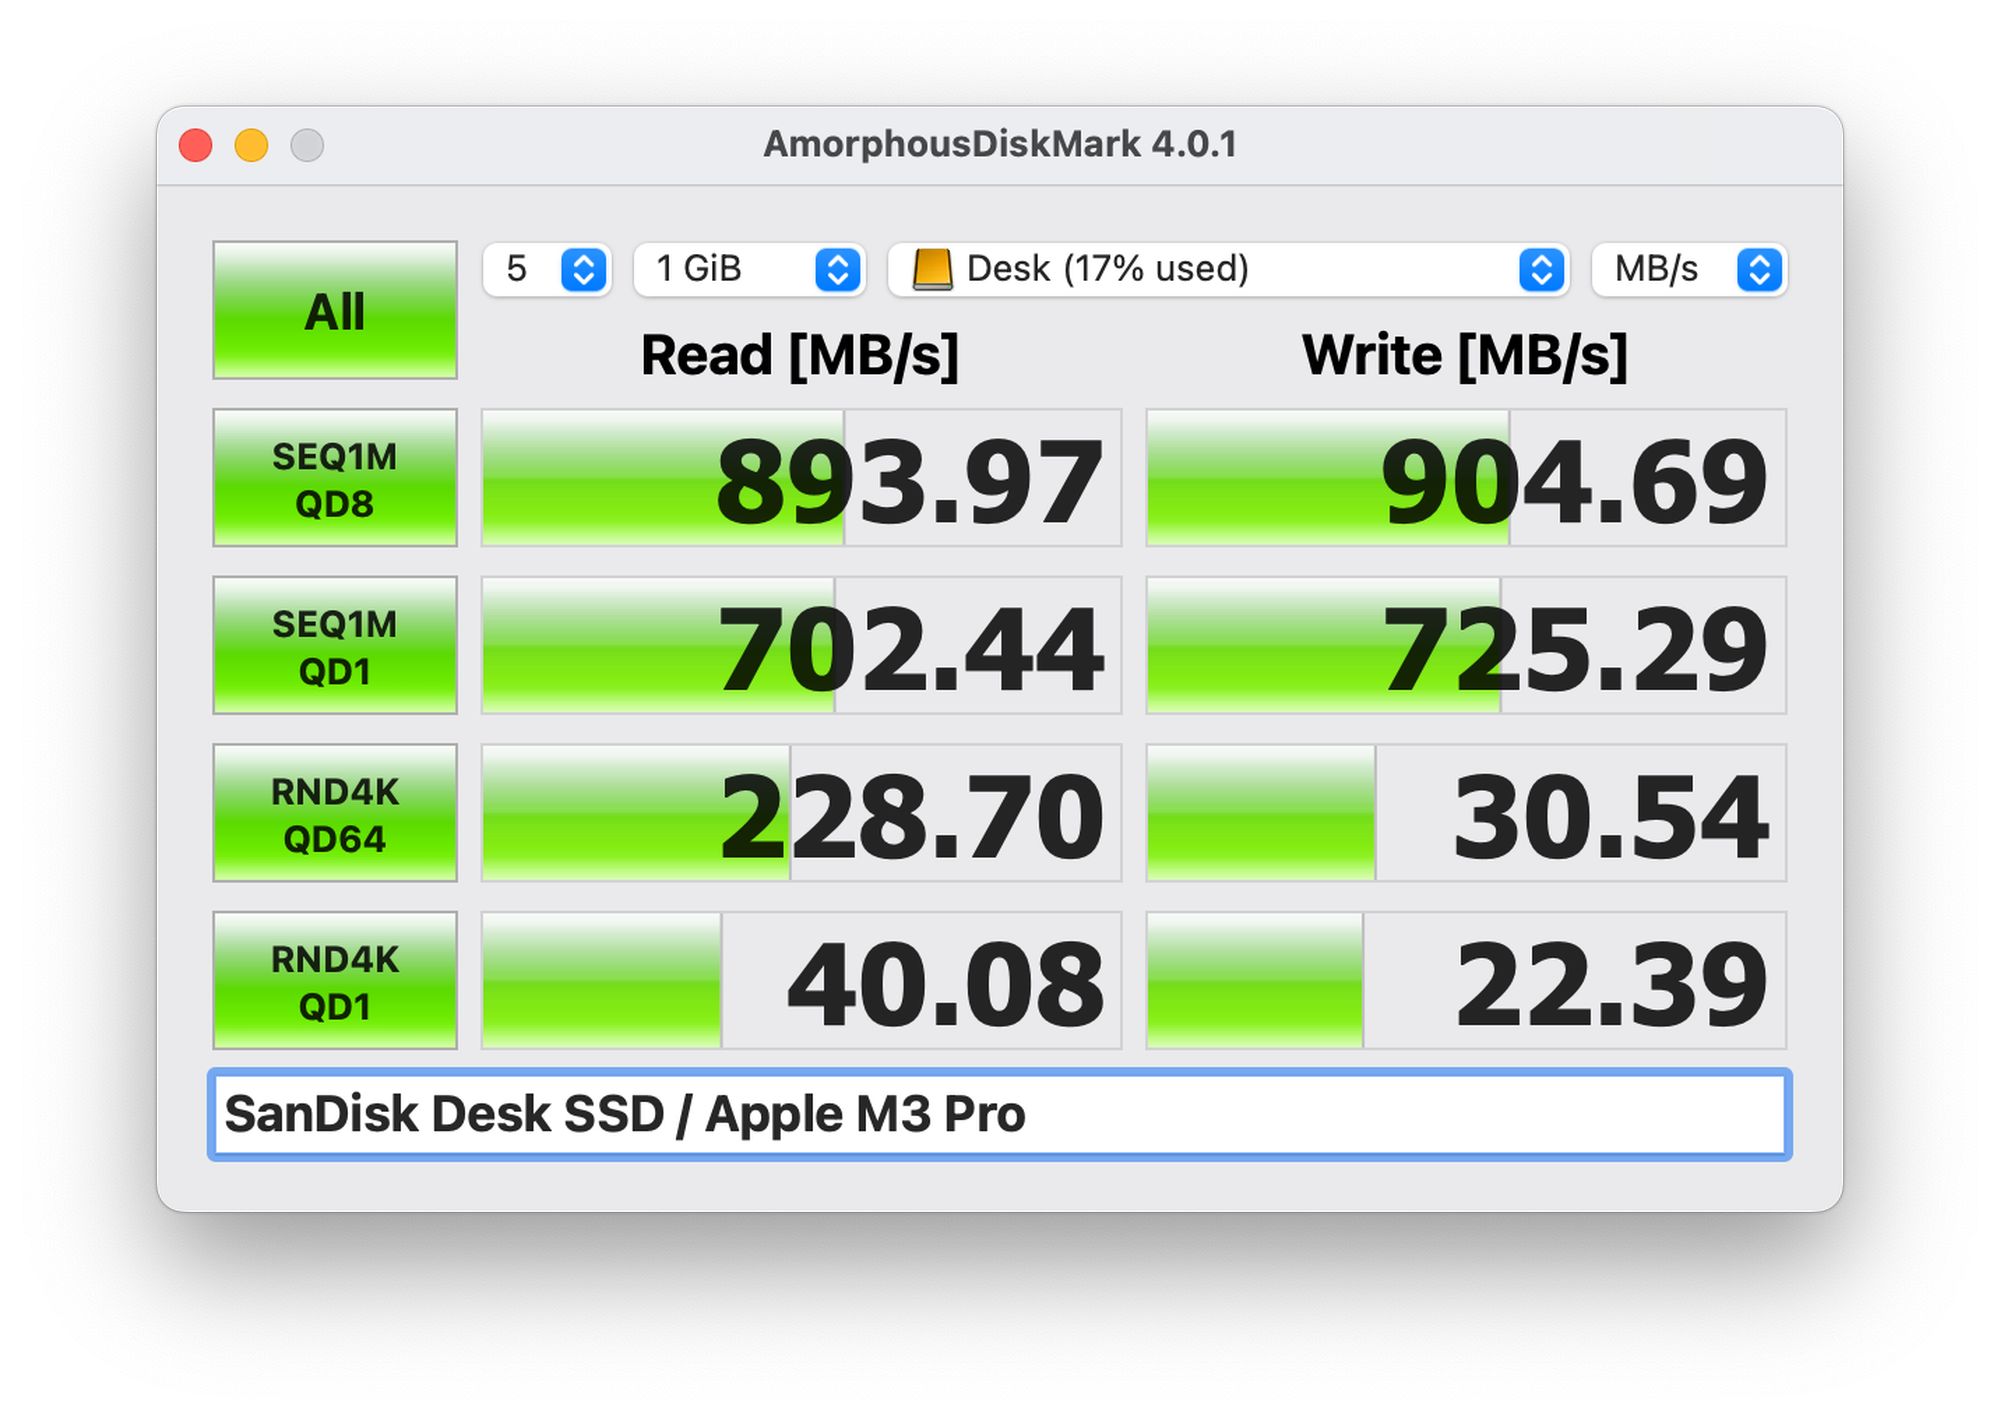Open the 1 GiB test size dropdown

[748, 269]
